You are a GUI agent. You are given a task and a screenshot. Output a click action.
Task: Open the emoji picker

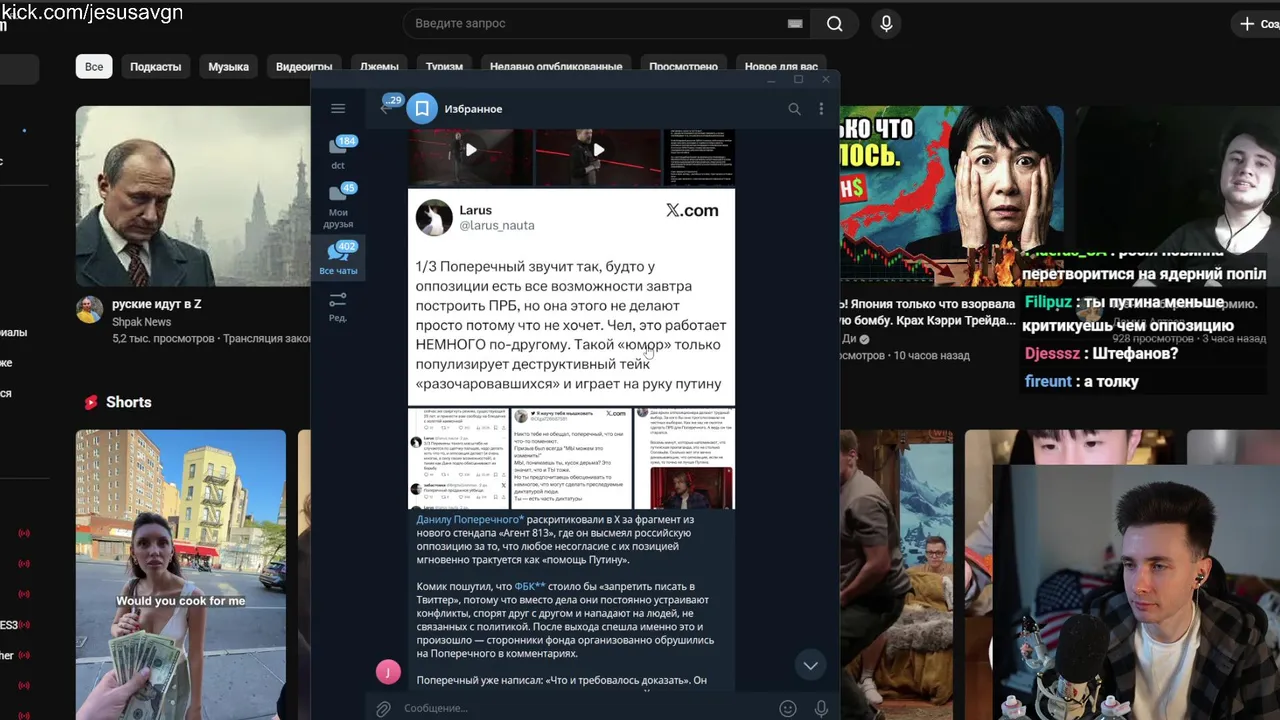pyautogui.click(x=788, y=708)
